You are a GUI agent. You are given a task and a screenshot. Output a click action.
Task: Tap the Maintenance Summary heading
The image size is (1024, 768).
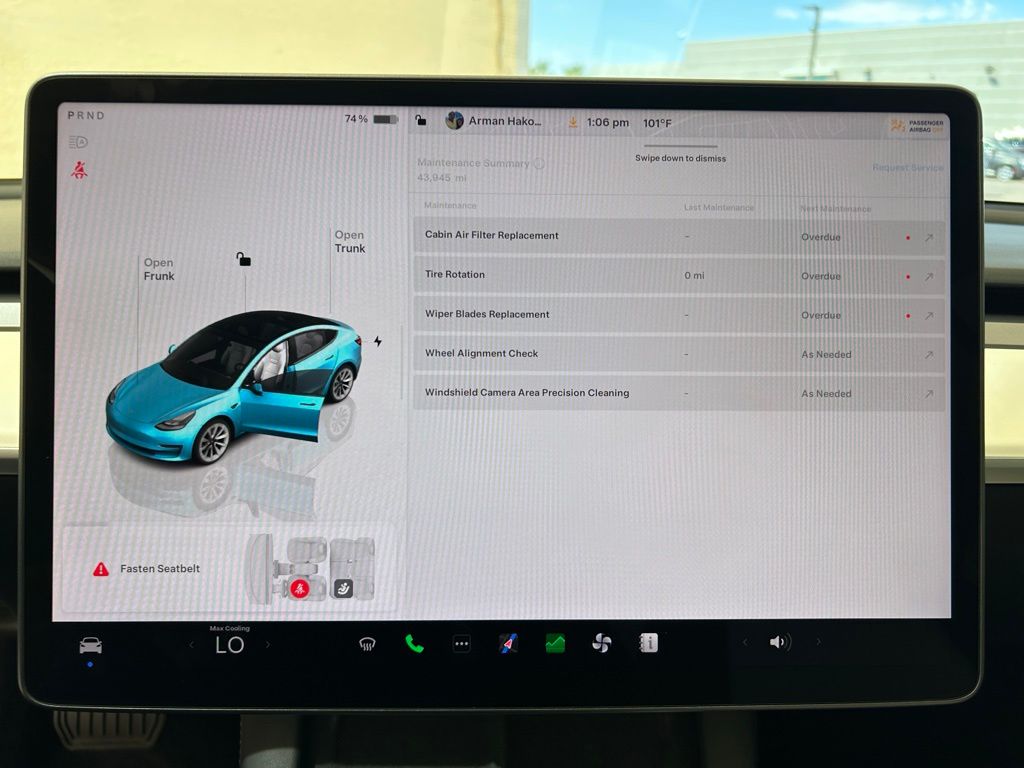coord(473,163)
